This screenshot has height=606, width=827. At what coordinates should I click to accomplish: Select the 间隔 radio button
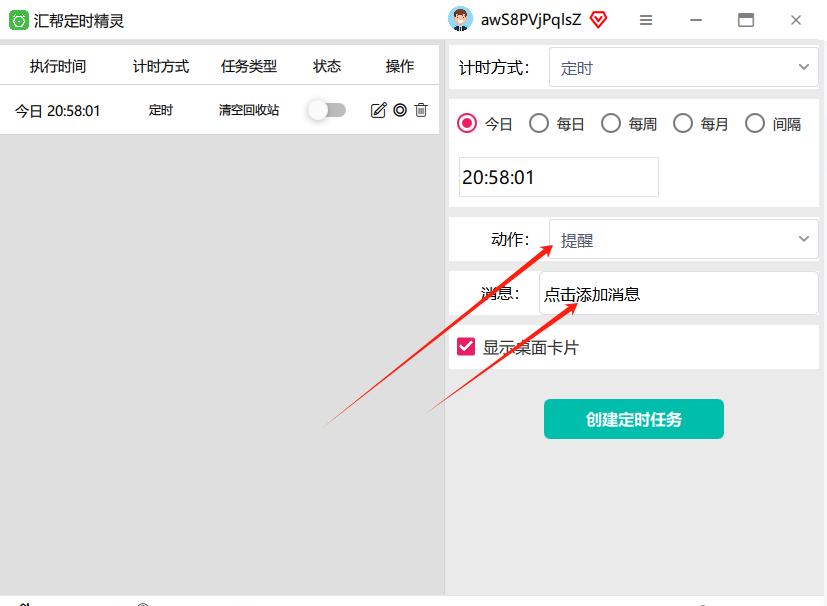[755, 123]
